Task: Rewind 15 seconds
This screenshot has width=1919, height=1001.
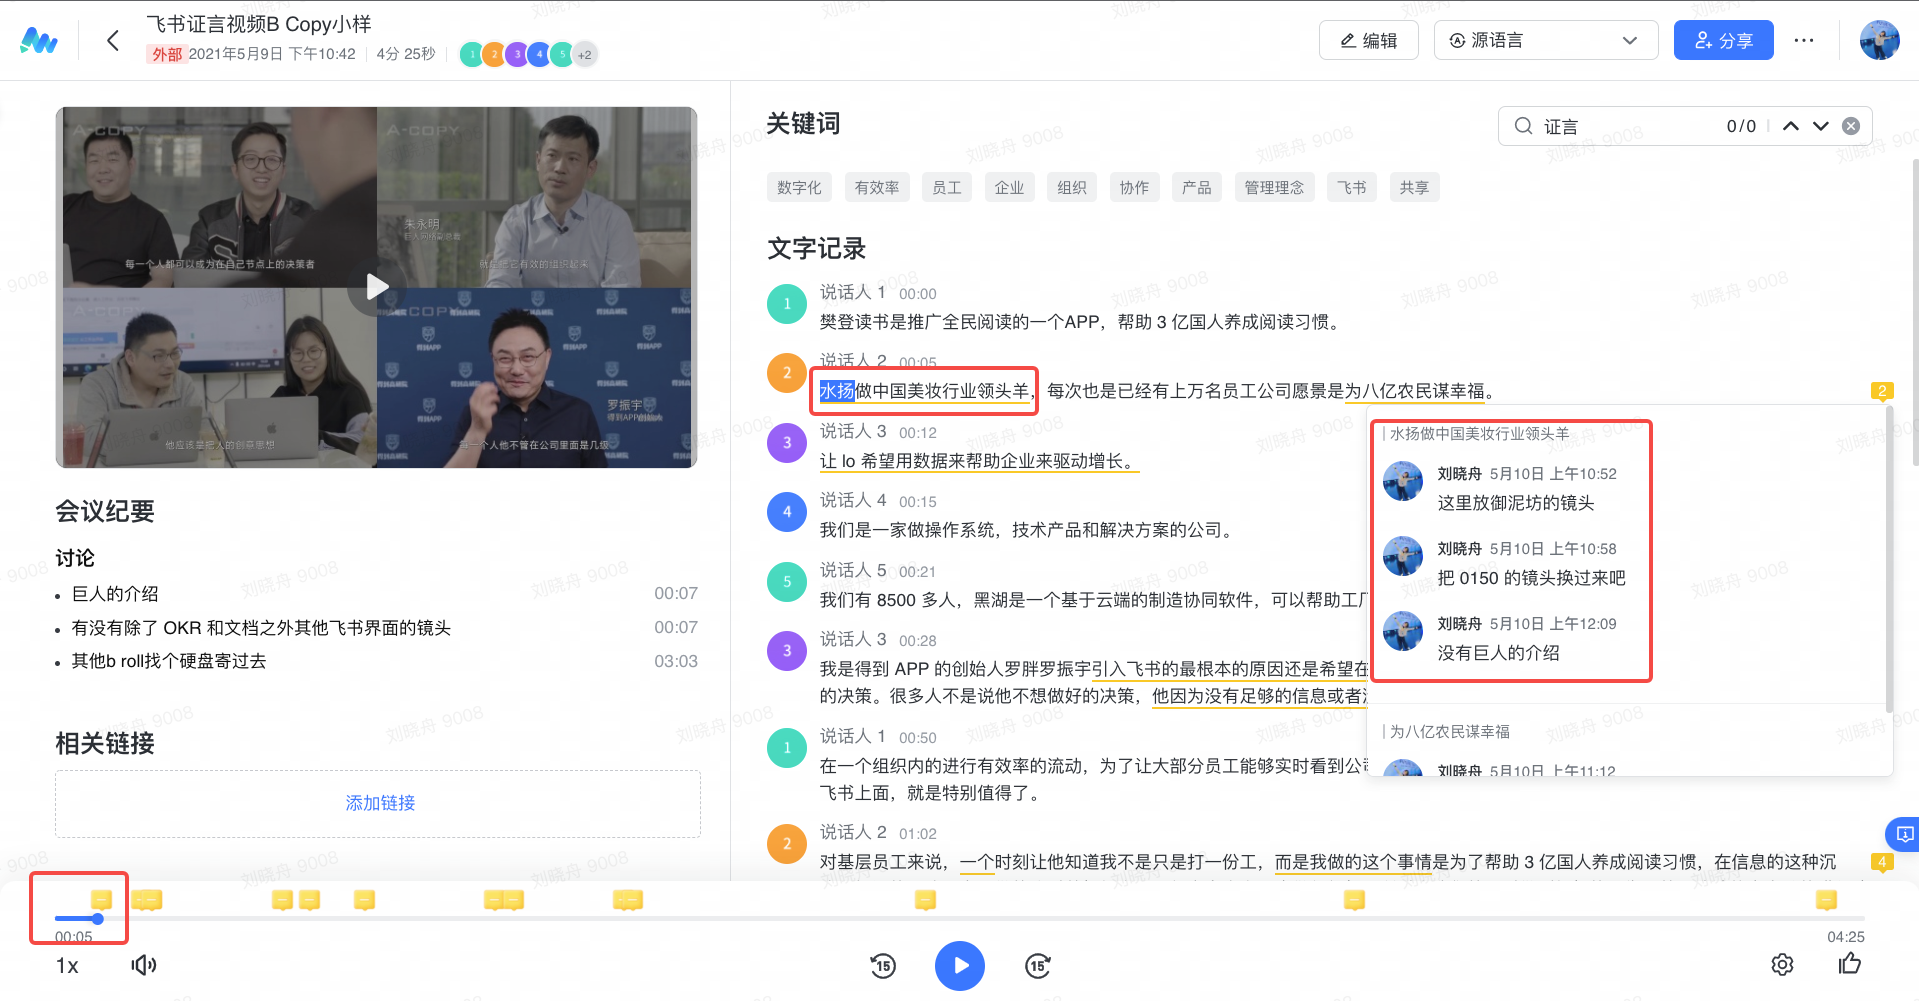Action: coord(882,966)
